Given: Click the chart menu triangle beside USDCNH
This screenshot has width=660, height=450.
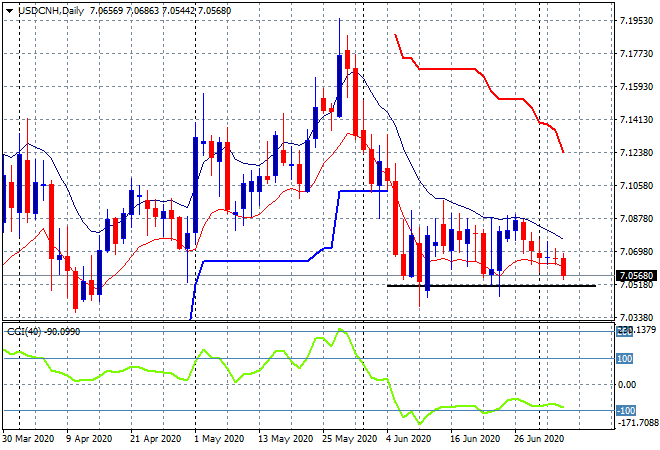Looking at the screenshot, I should (x=9, y=11).
